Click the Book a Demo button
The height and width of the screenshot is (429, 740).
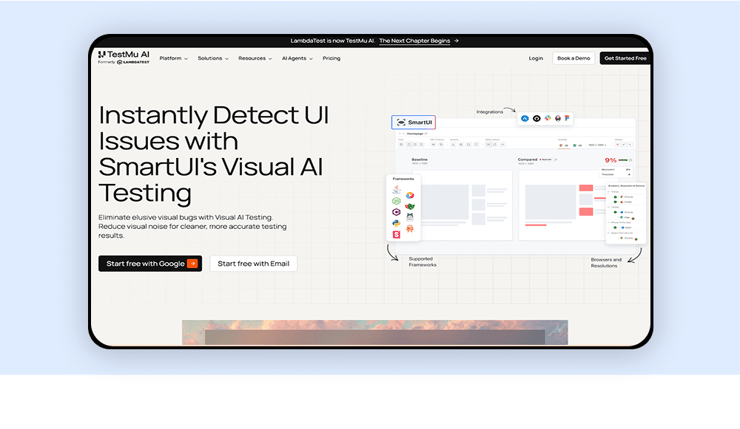pos(573,58)
